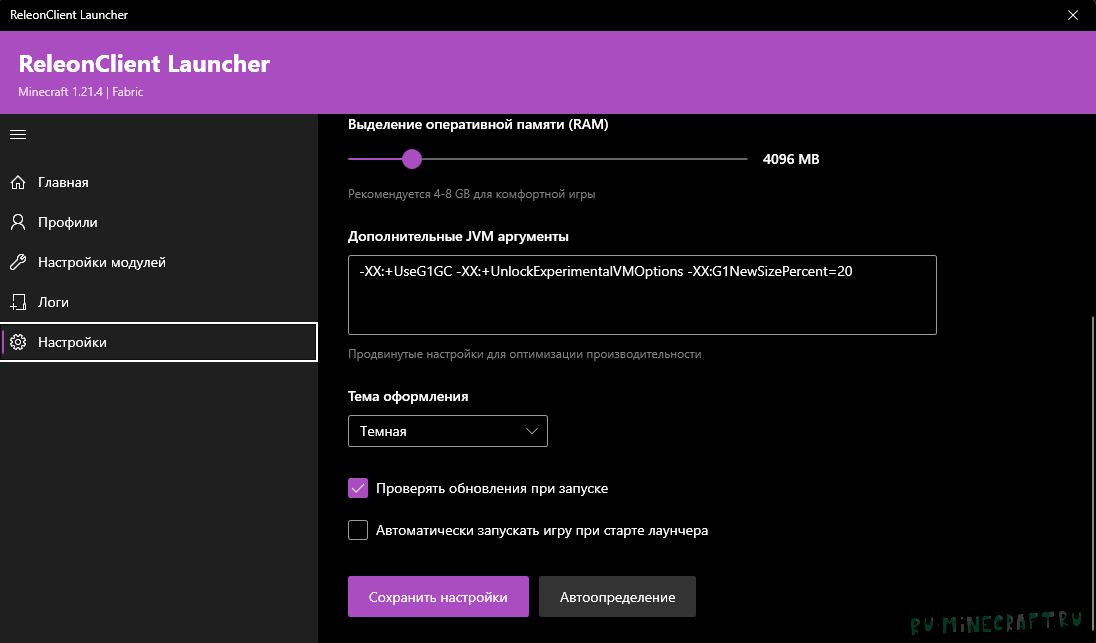Toggle the hamburger navigation menu
The width and height of the screenshot is (1096, 643).
click(17, 134)
